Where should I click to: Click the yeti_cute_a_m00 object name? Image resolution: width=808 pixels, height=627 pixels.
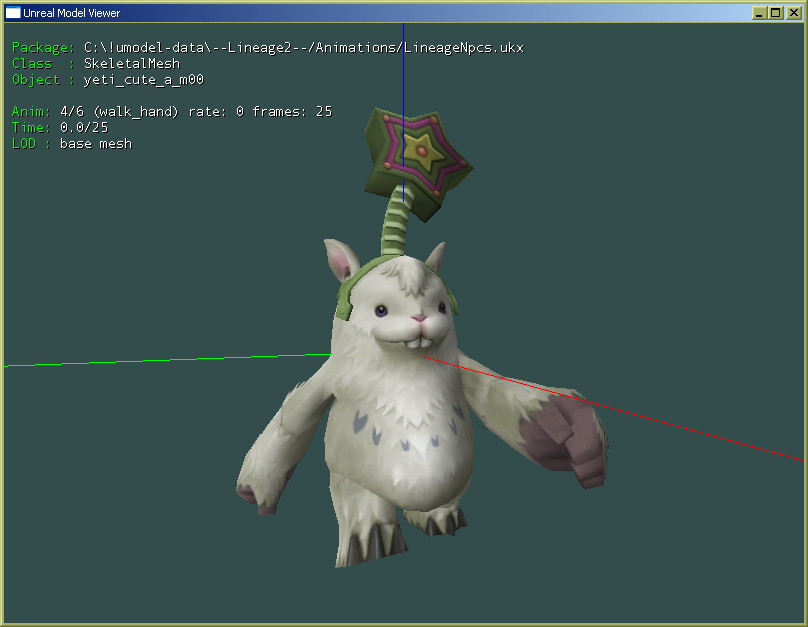click(x=144, y=79)
